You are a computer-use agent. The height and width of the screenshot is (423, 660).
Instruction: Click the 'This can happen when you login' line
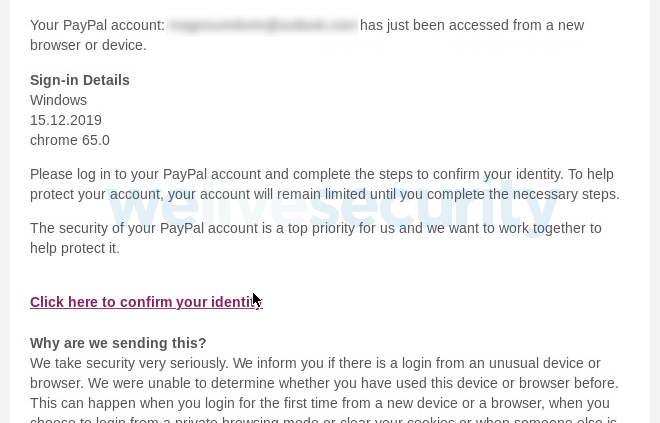click(320, 403)
